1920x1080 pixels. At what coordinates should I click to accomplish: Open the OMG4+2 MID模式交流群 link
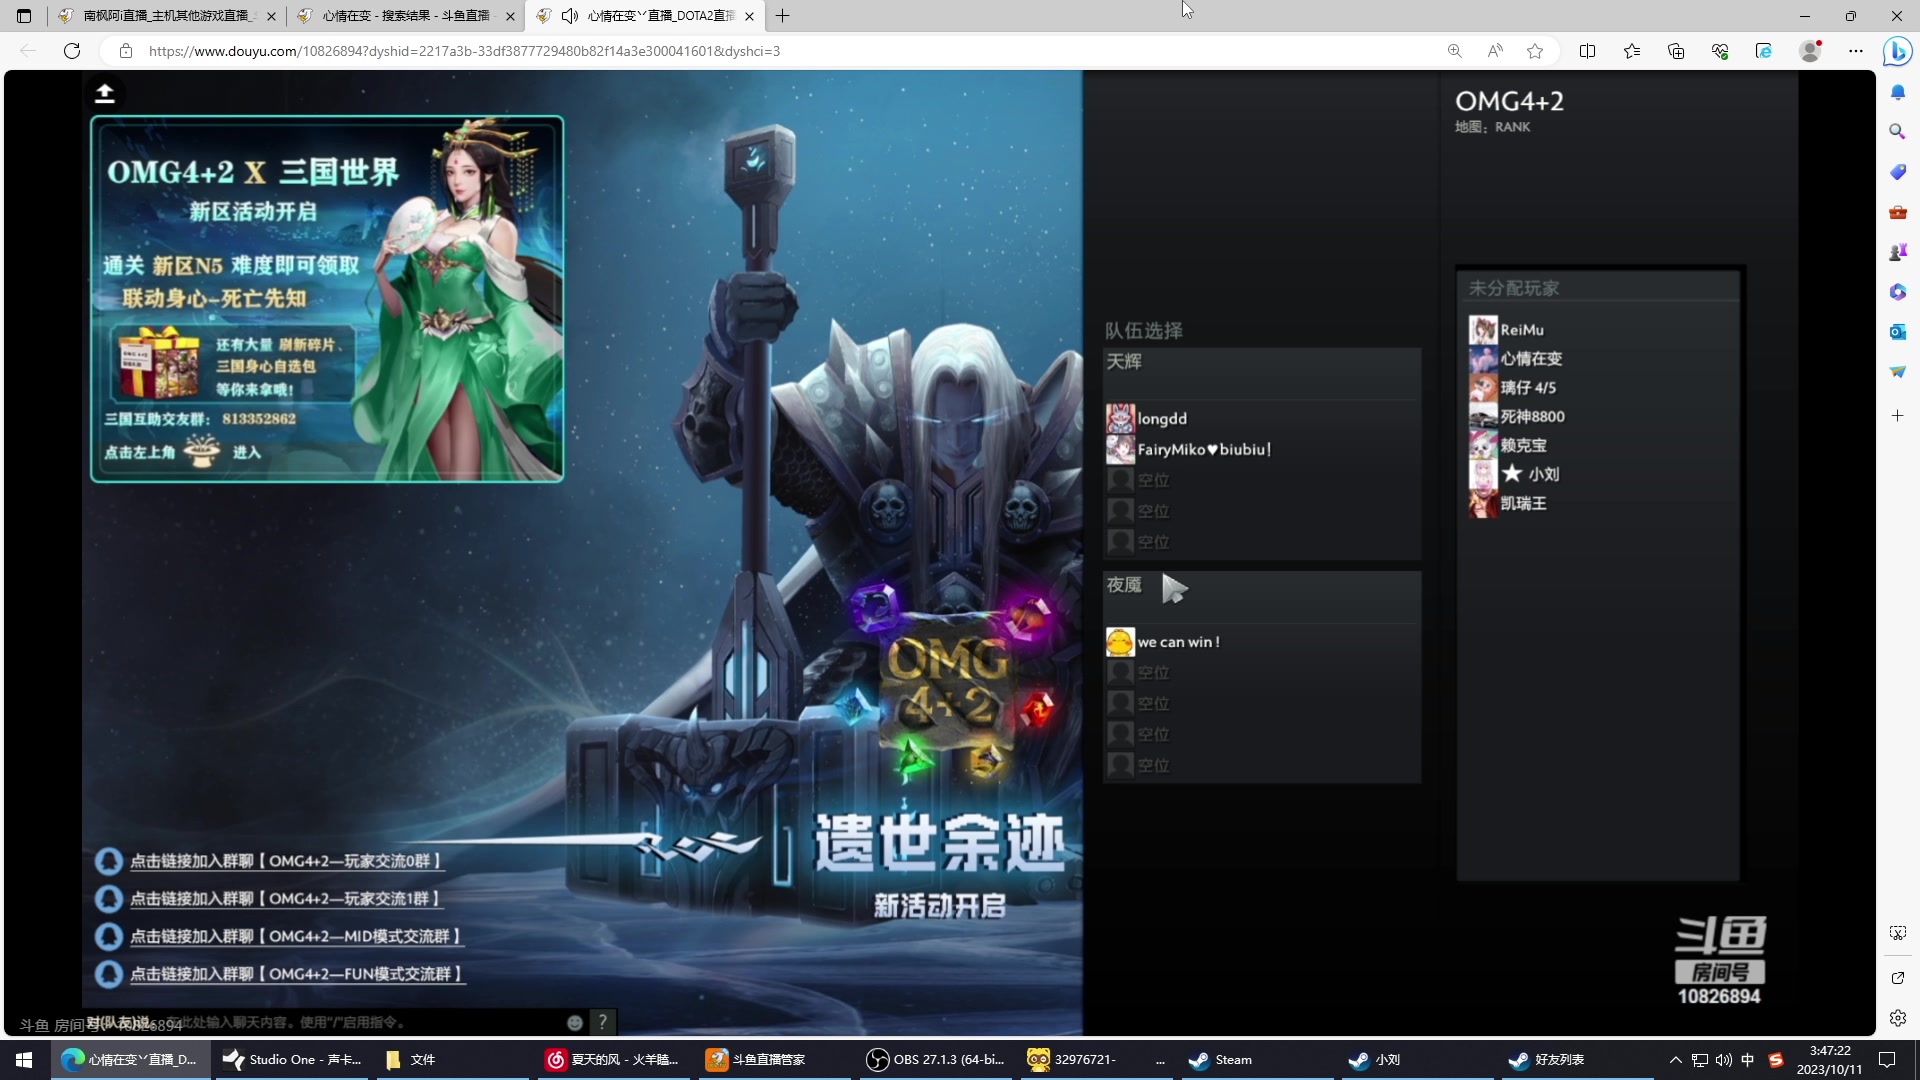(295, 937)
